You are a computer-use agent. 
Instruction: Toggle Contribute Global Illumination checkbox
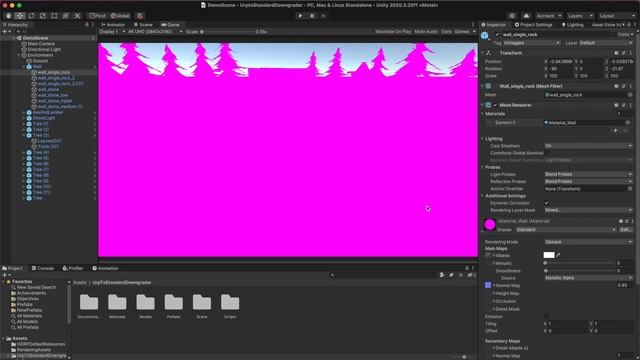point(547,153)
